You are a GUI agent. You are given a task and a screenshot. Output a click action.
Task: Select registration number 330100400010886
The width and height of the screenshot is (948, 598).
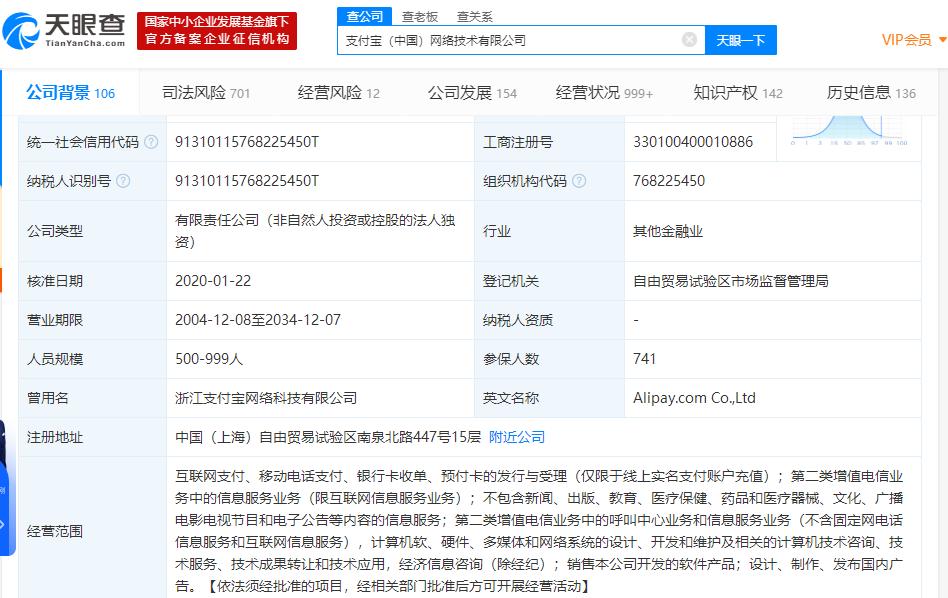pyautogui.click(x=693, y=142)
